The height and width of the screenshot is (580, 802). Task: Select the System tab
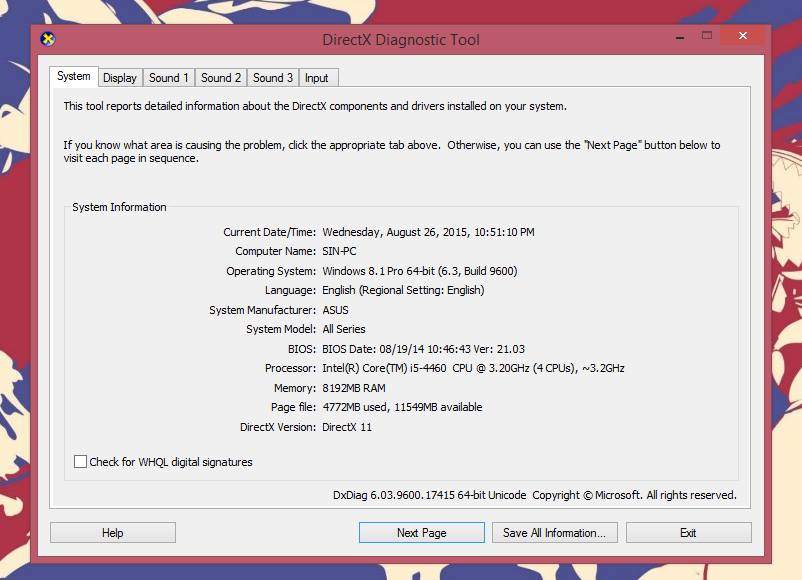[74, 77]
